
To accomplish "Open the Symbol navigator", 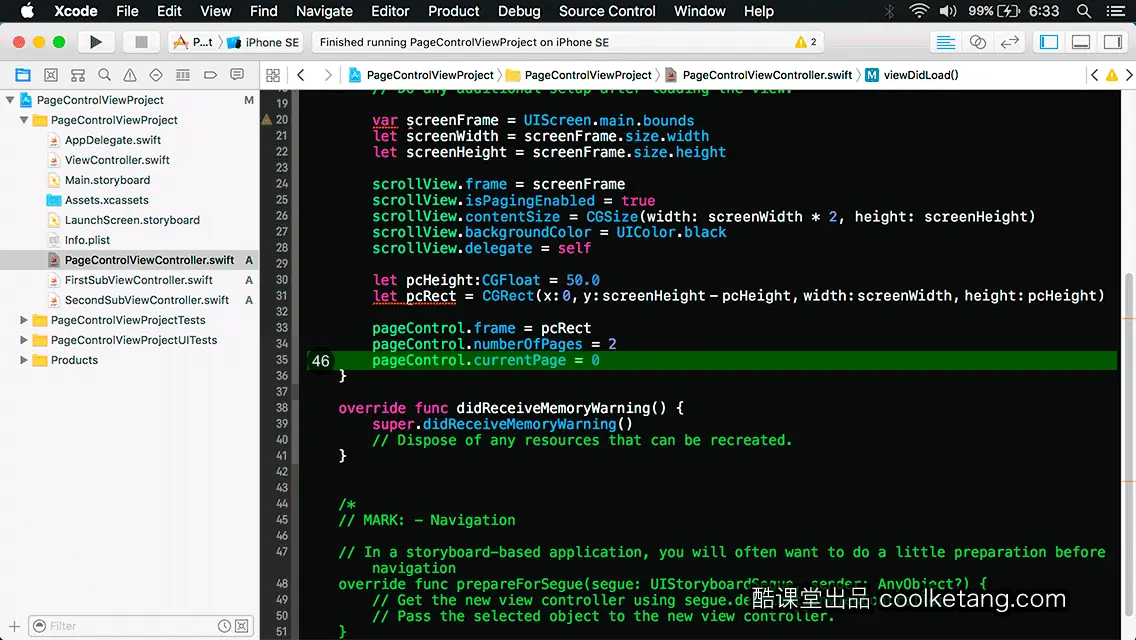I will coord(78,75).
